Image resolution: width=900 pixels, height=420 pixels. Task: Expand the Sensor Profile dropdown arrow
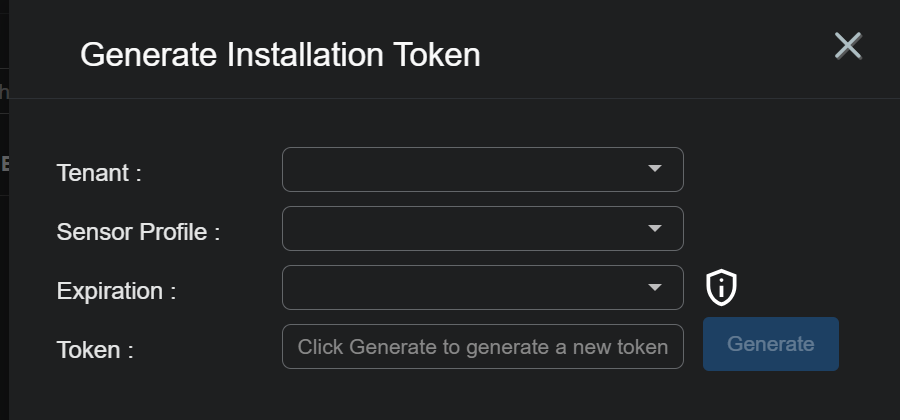click(655, 228)
